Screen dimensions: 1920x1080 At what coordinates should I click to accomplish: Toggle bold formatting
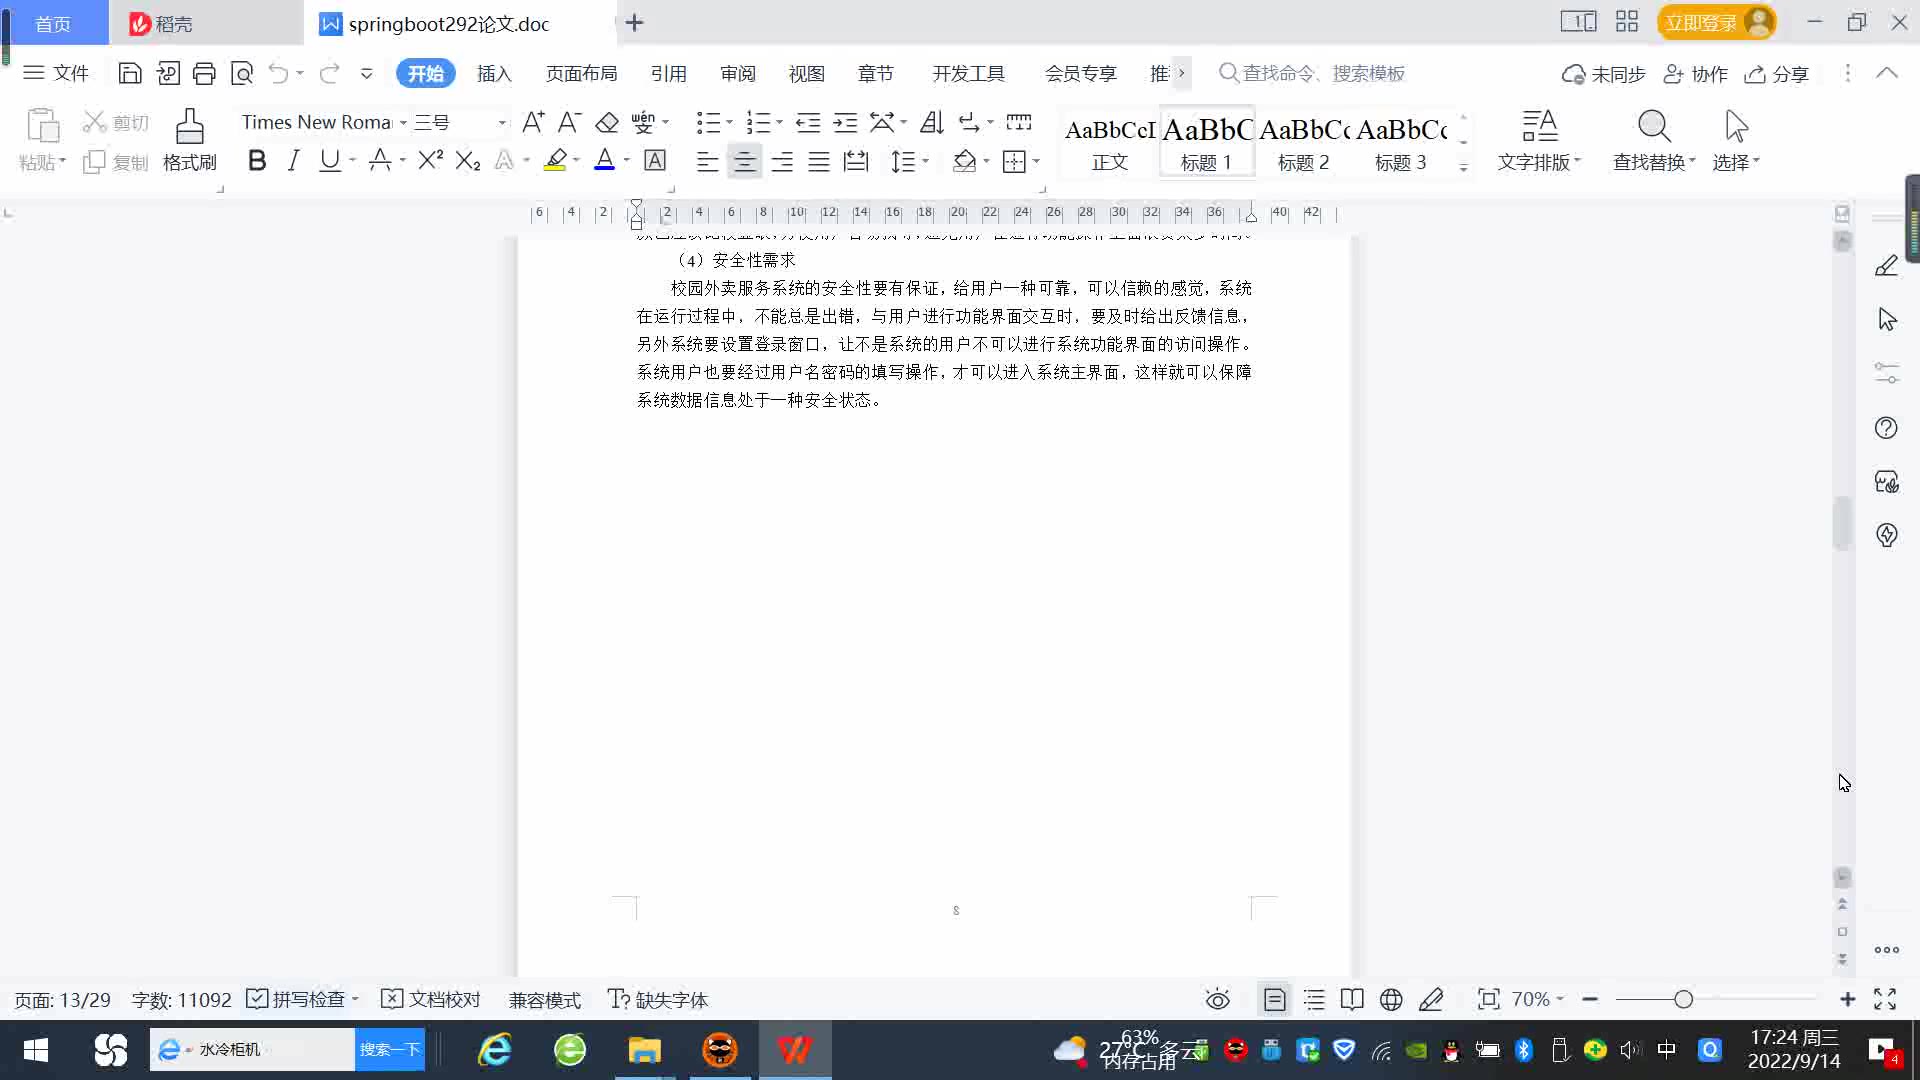point(257,160)
